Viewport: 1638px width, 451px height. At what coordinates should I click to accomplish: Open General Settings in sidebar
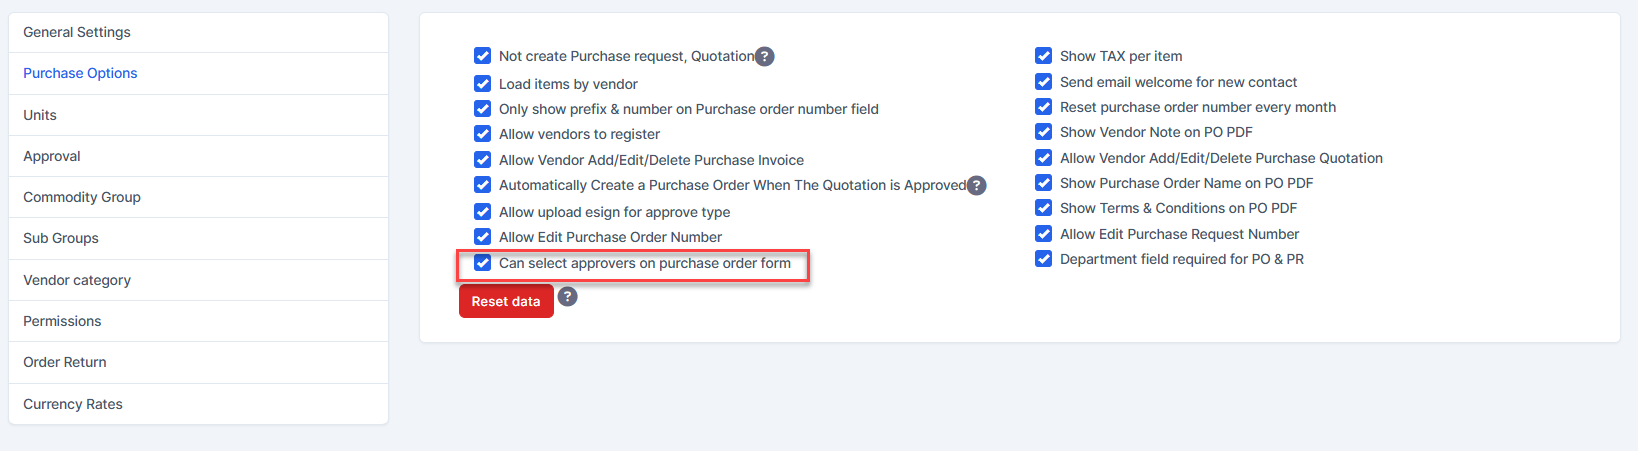pyautogui.click(x=77, y=32)
